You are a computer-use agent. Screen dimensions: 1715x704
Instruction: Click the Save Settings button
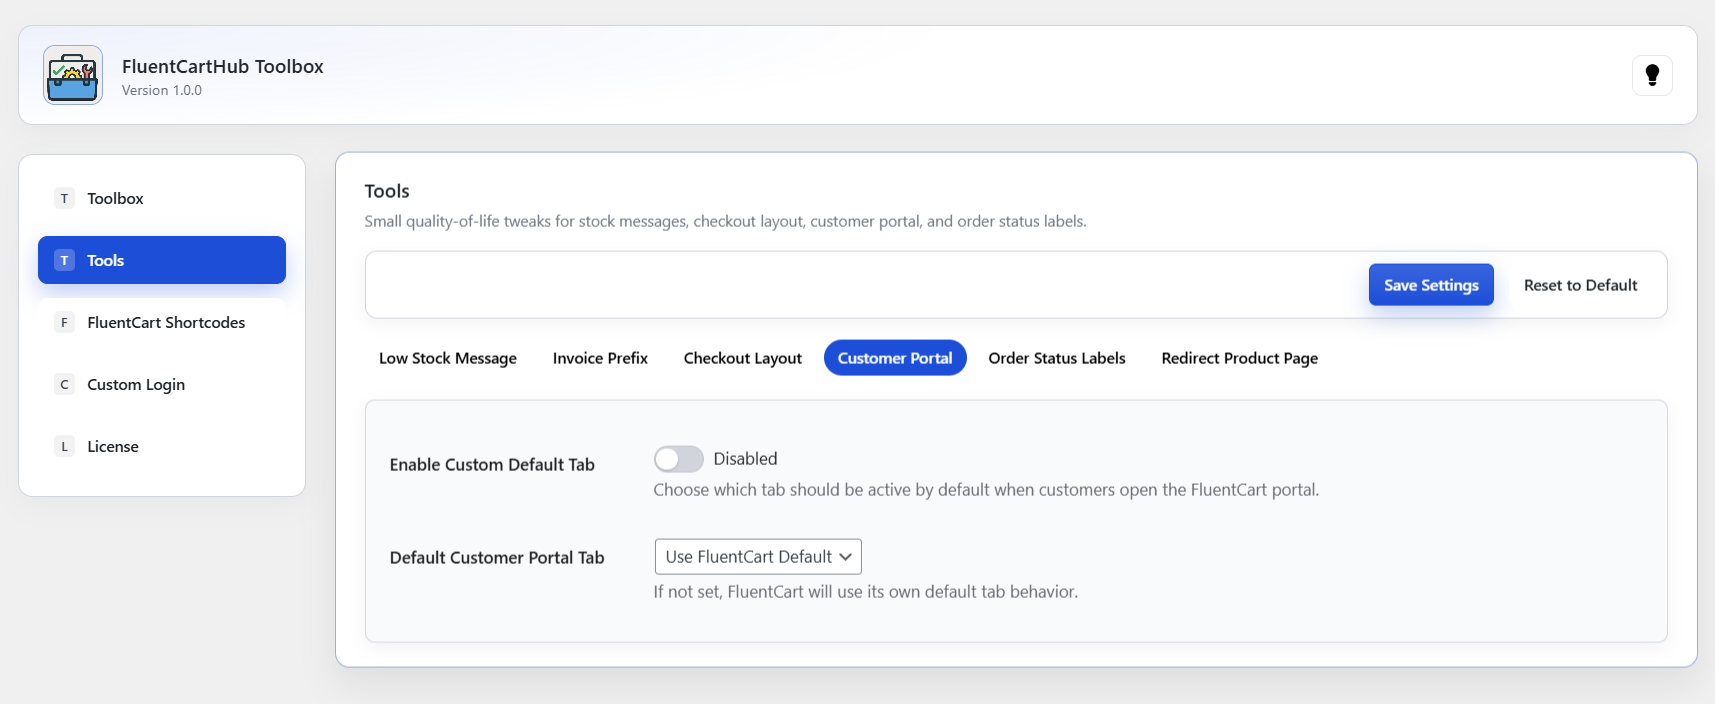(1430, 285)
